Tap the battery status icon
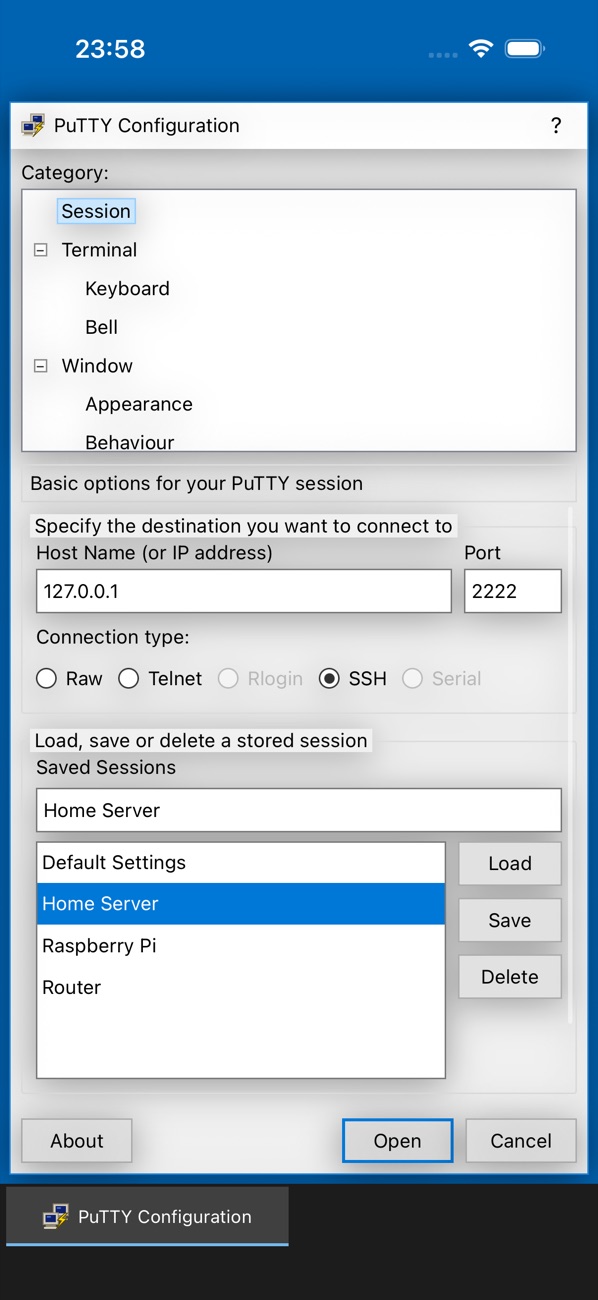Screen dimensions: 598x1300 (x=524, y=49)
